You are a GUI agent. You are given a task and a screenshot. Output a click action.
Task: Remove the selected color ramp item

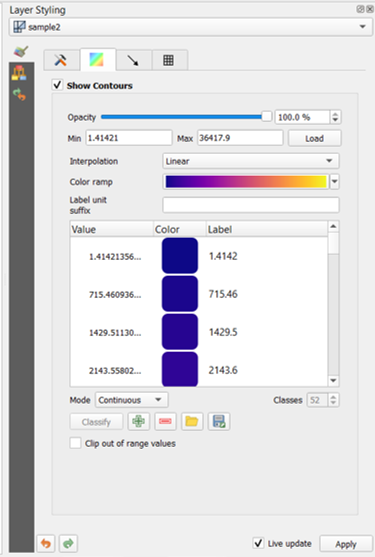pos(165,421)
